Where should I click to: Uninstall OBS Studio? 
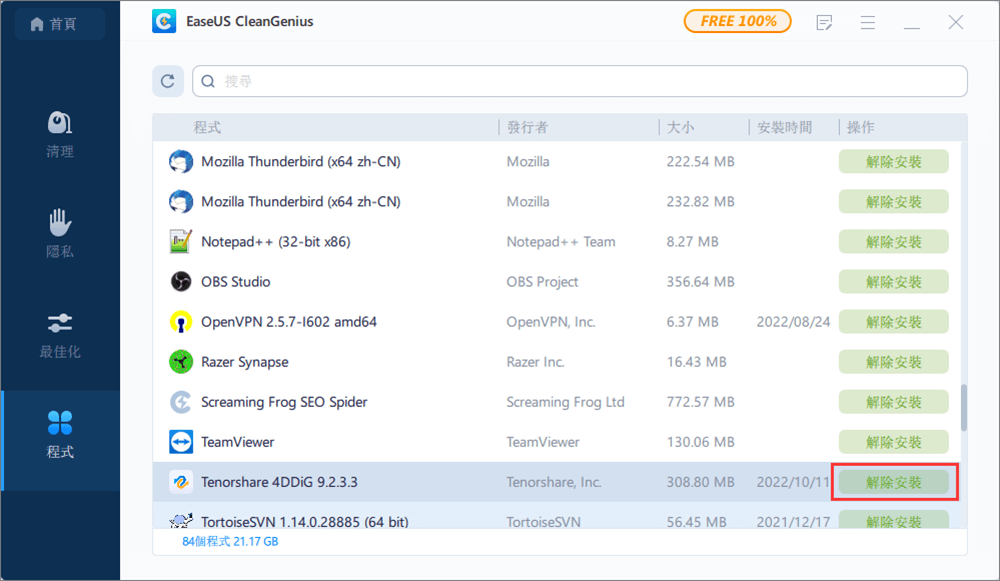click(x=893, y=281)
